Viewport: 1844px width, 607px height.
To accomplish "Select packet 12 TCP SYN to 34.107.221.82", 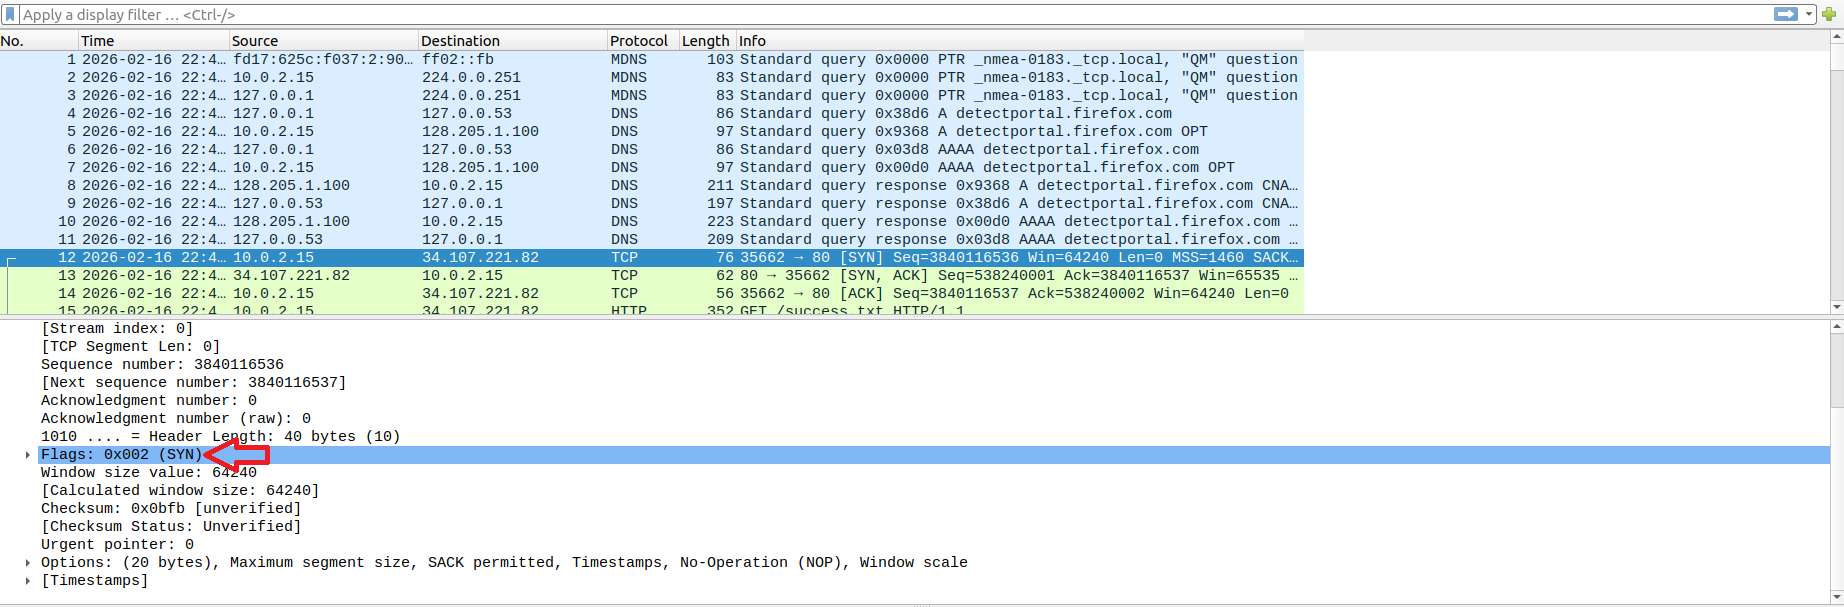I will pos(652,258).
